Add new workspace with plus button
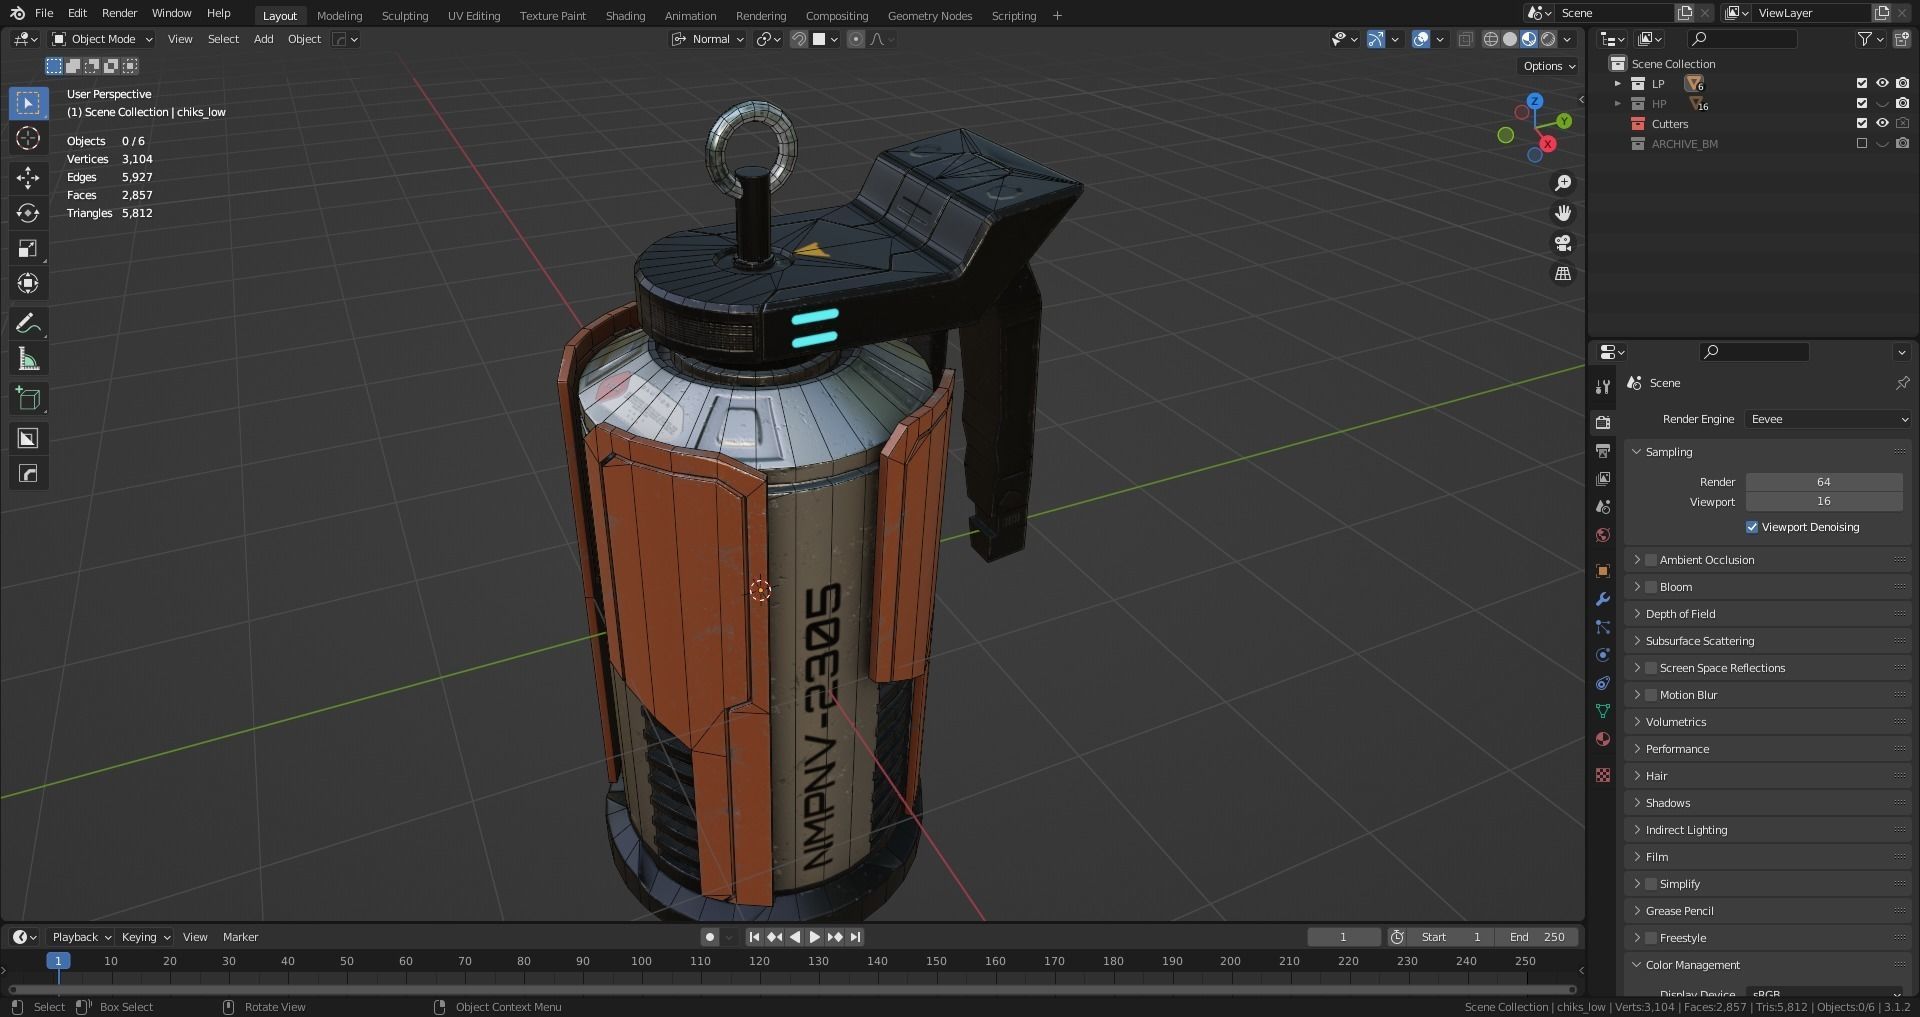Screen dimensions: 1920x1017 coord(1057,16)
